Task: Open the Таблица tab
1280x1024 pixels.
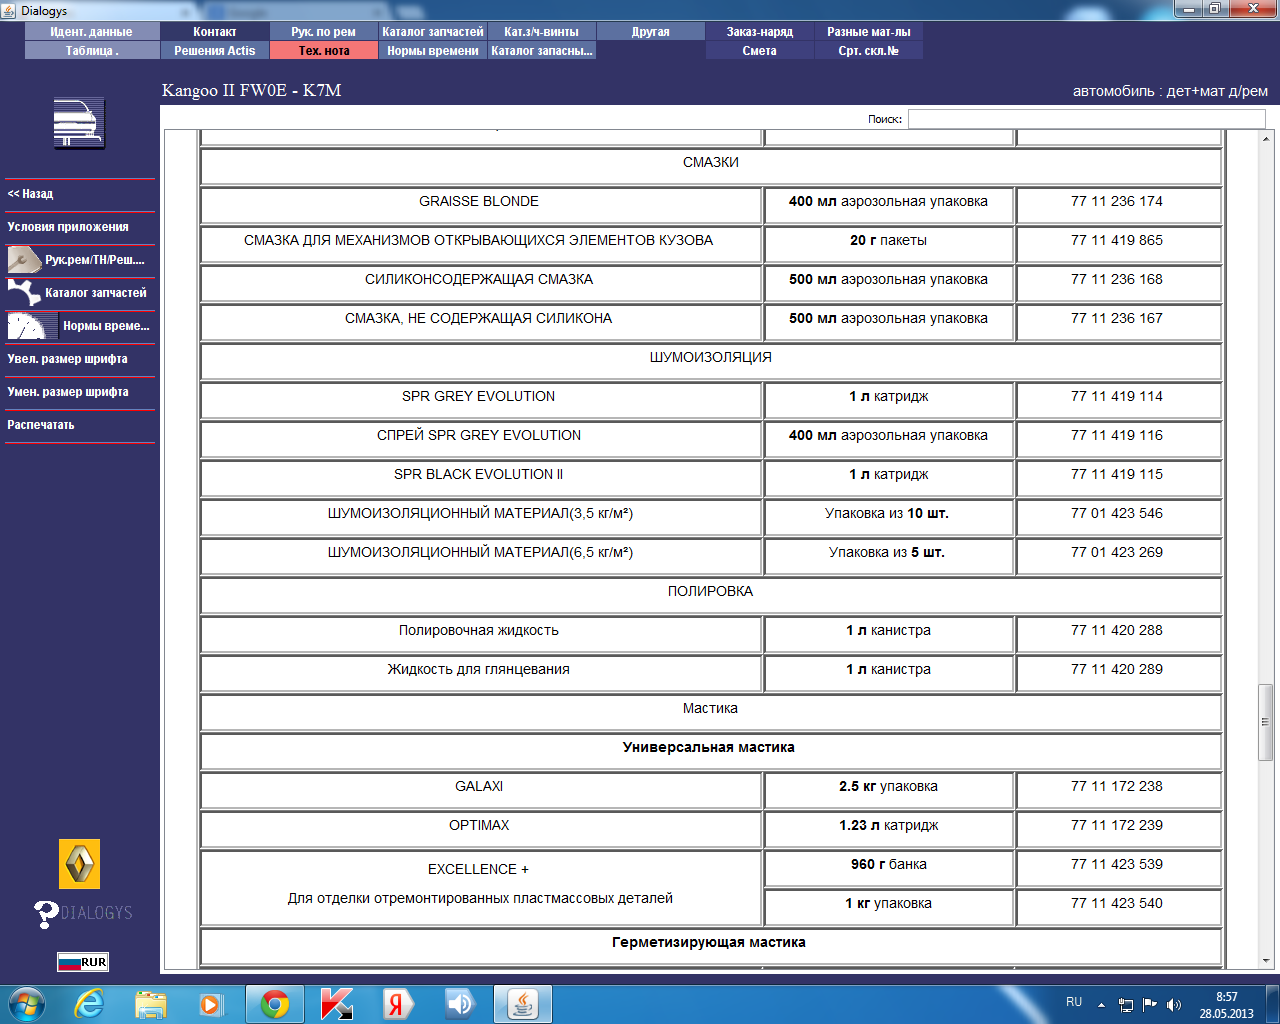Action: 92,51
